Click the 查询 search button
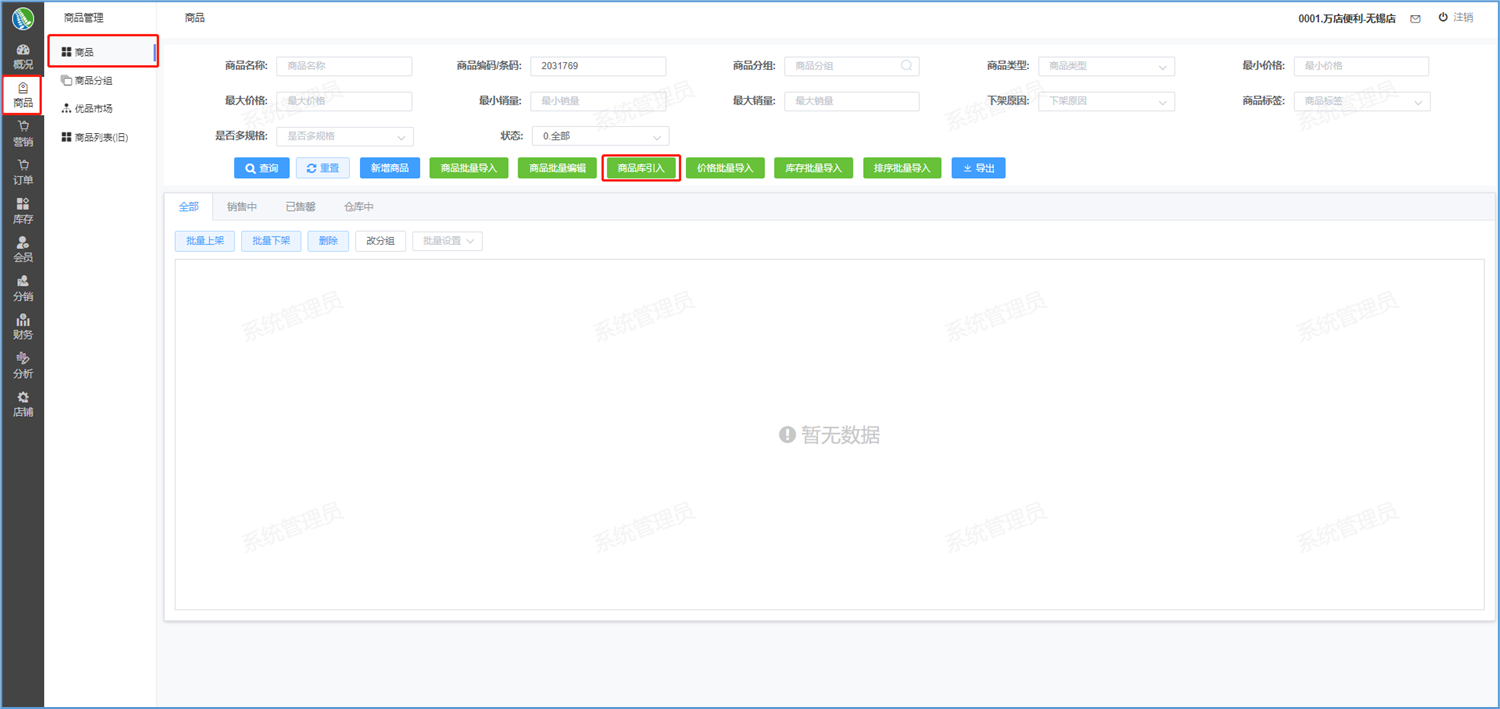This screenshot has width=1500, height=709. 262,168
